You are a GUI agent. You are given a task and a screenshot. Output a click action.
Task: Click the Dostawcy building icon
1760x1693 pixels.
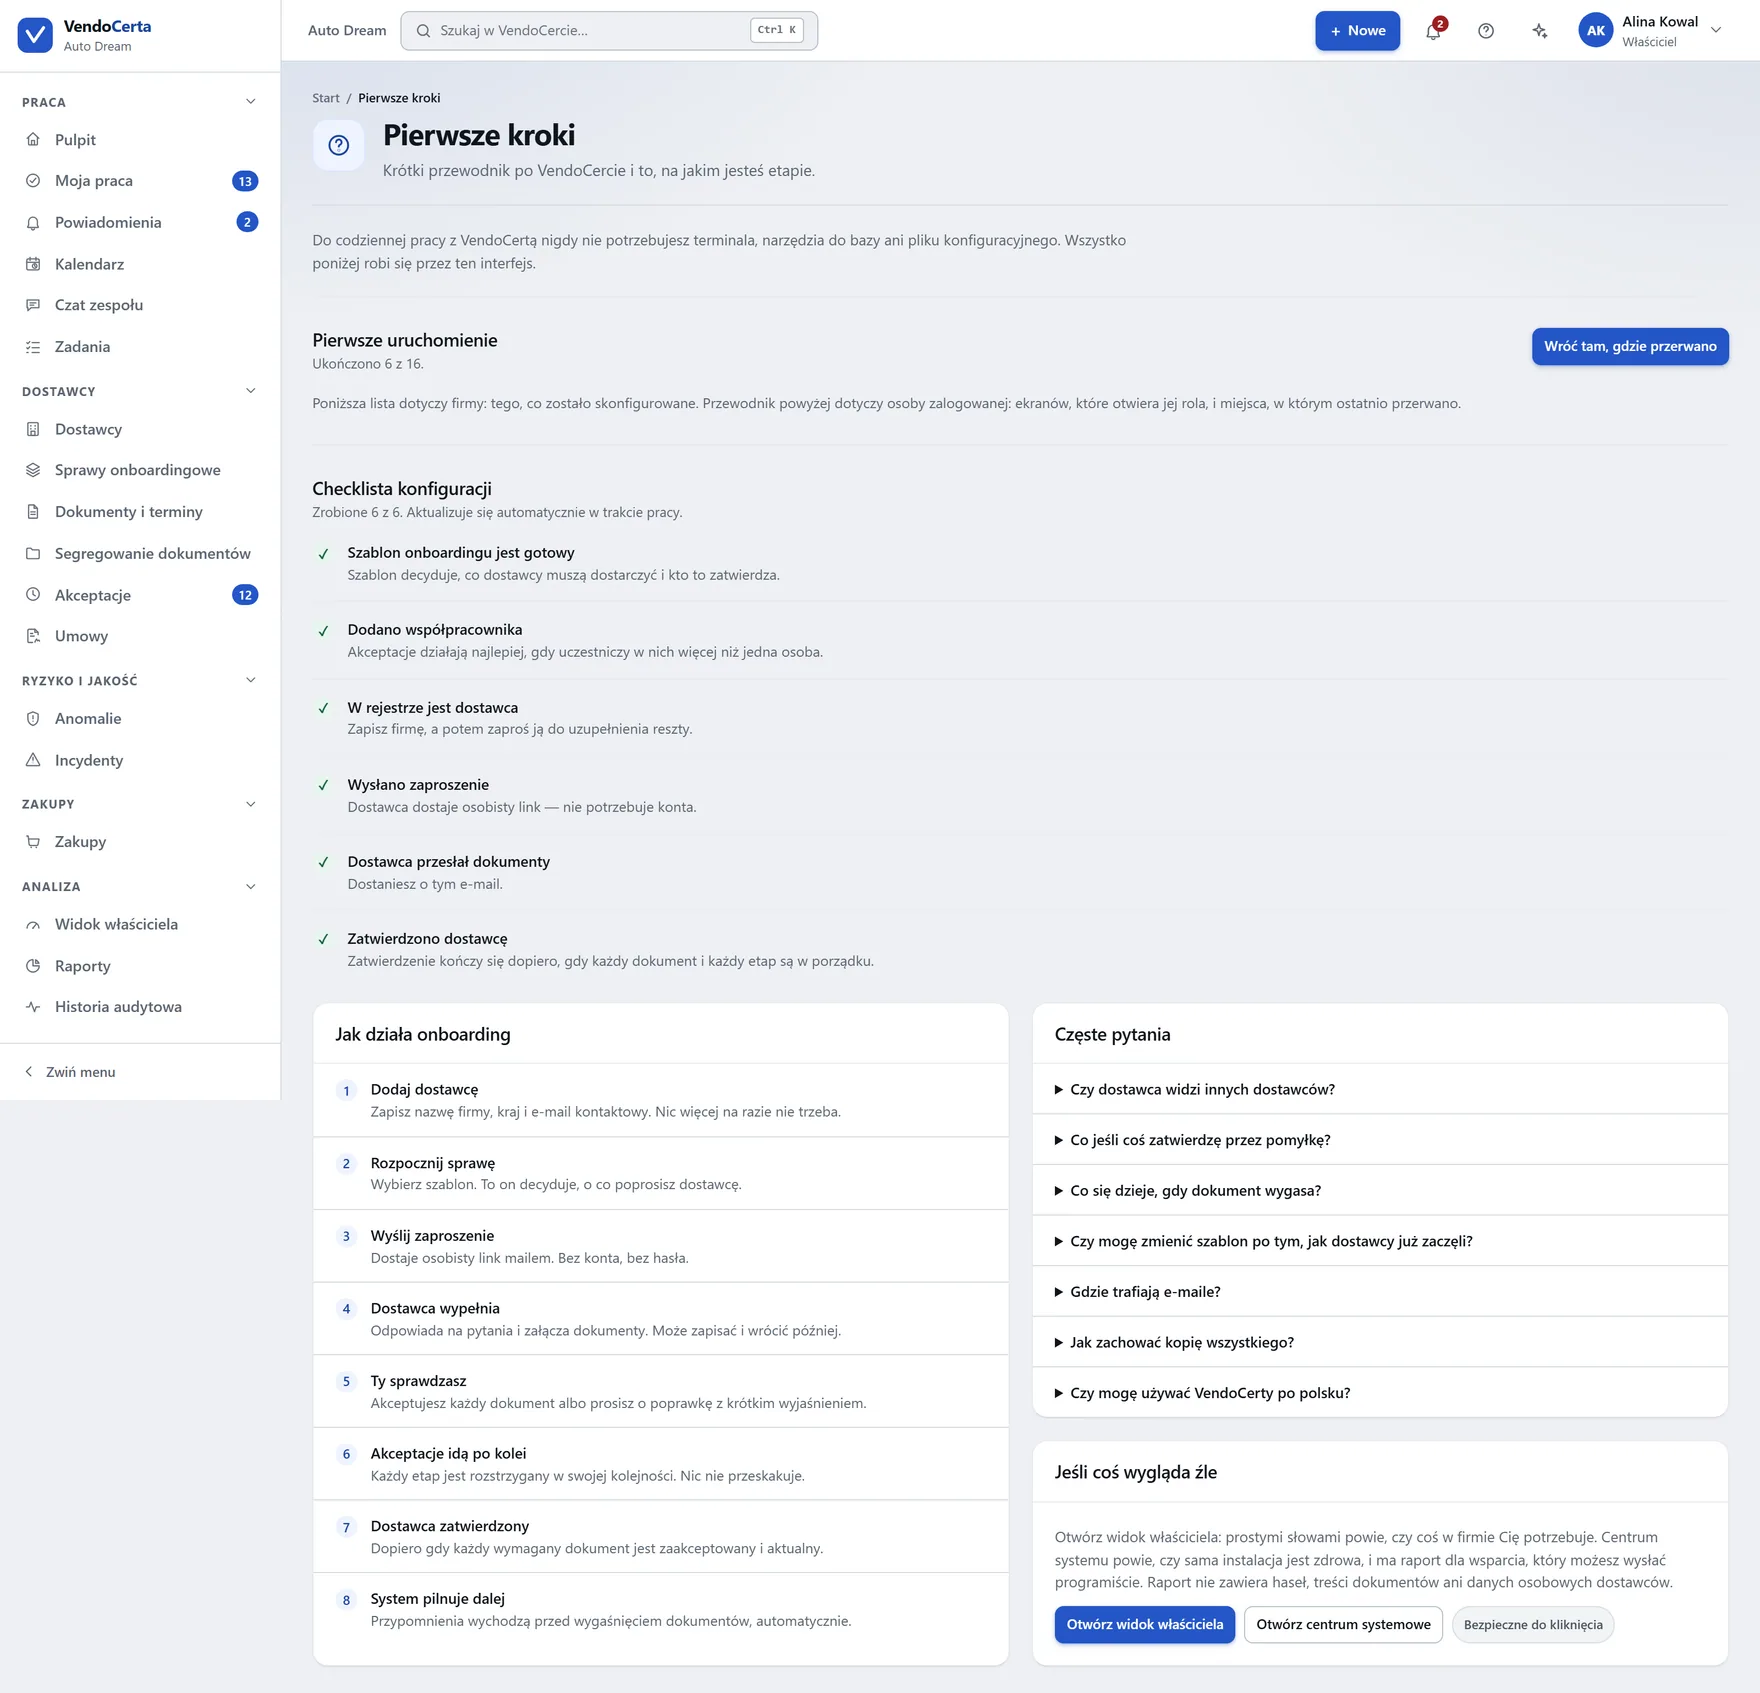pos(33,429)
